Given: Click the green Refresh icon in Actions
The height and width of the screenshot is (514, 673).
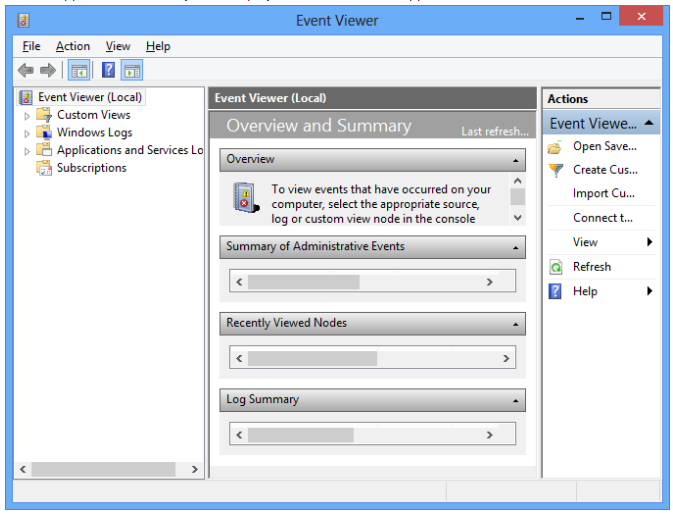Looking at the screenshot, I should [x=555, y=267].
